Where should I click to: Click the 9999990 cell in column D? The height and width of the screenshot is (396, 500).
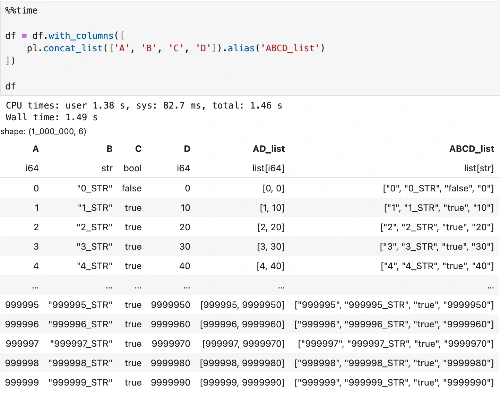[x=170, y=382]
